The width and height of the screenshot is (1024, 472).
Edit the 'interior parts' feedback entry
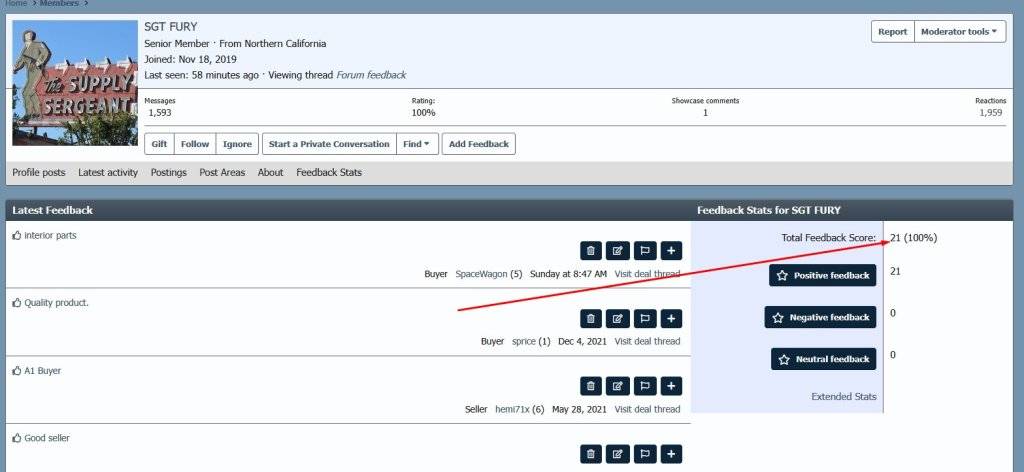[x=618, y=251]
